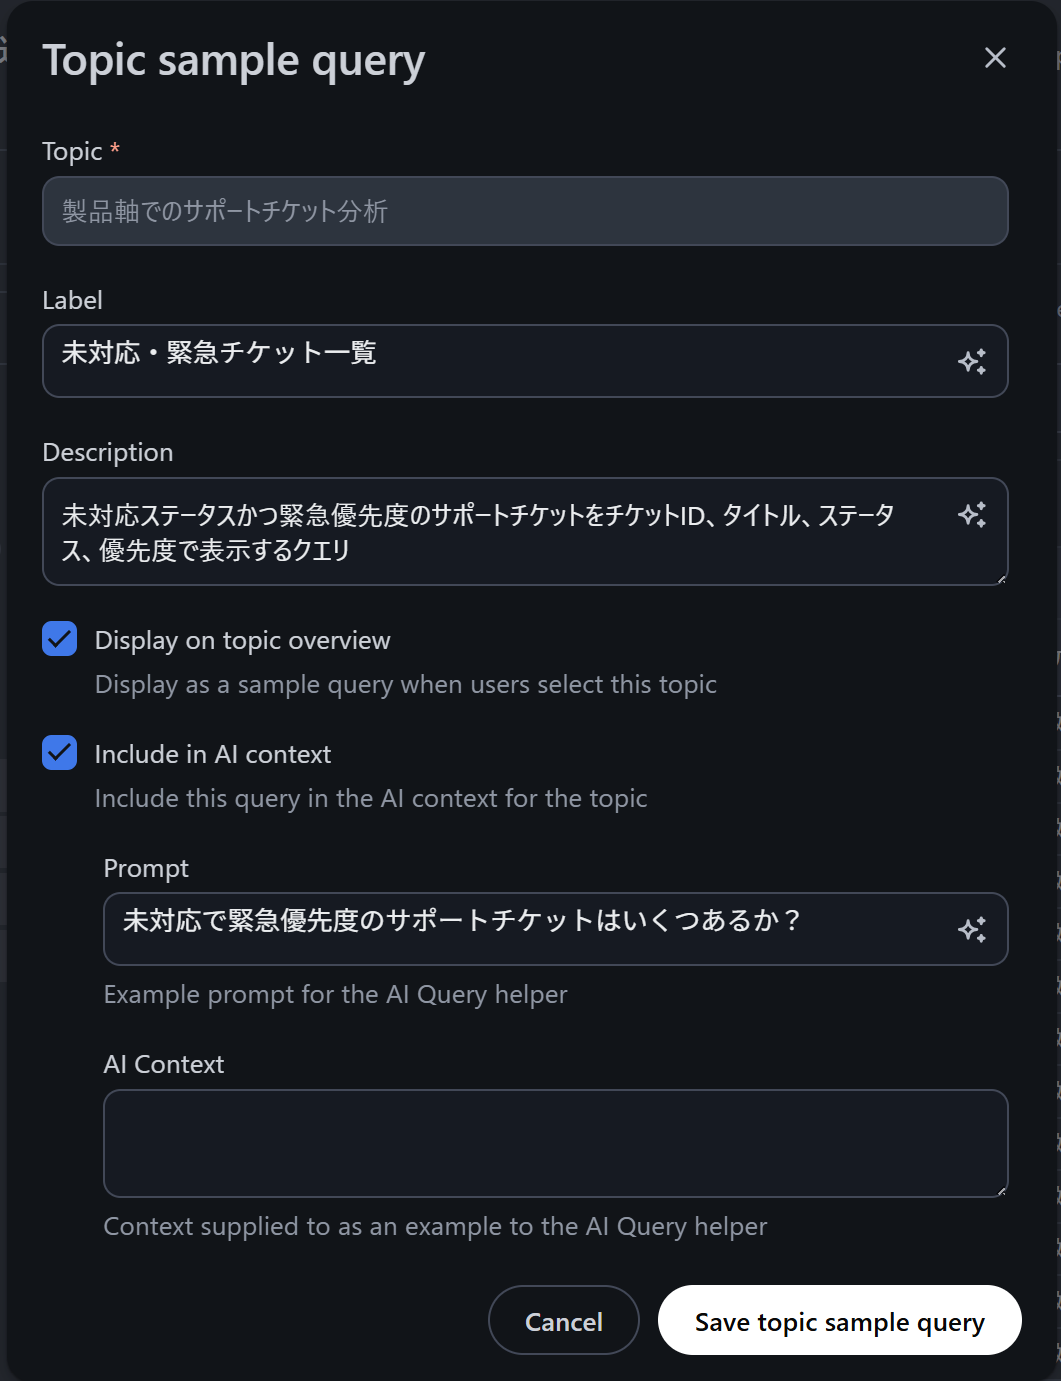Screen dimensions: 1061x1381
Task: Grab the AI Context textarea resize handle
Action: click(1001, 1191)
